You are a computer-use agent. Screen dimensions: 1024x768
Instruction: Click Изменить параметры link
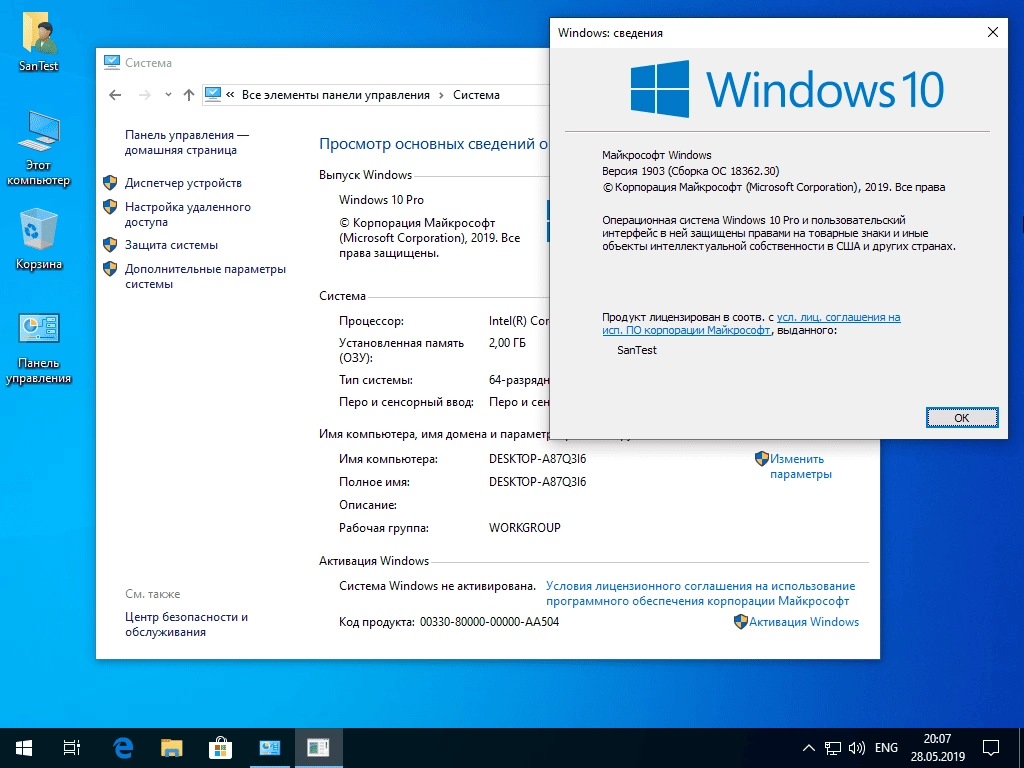(801, 466)
